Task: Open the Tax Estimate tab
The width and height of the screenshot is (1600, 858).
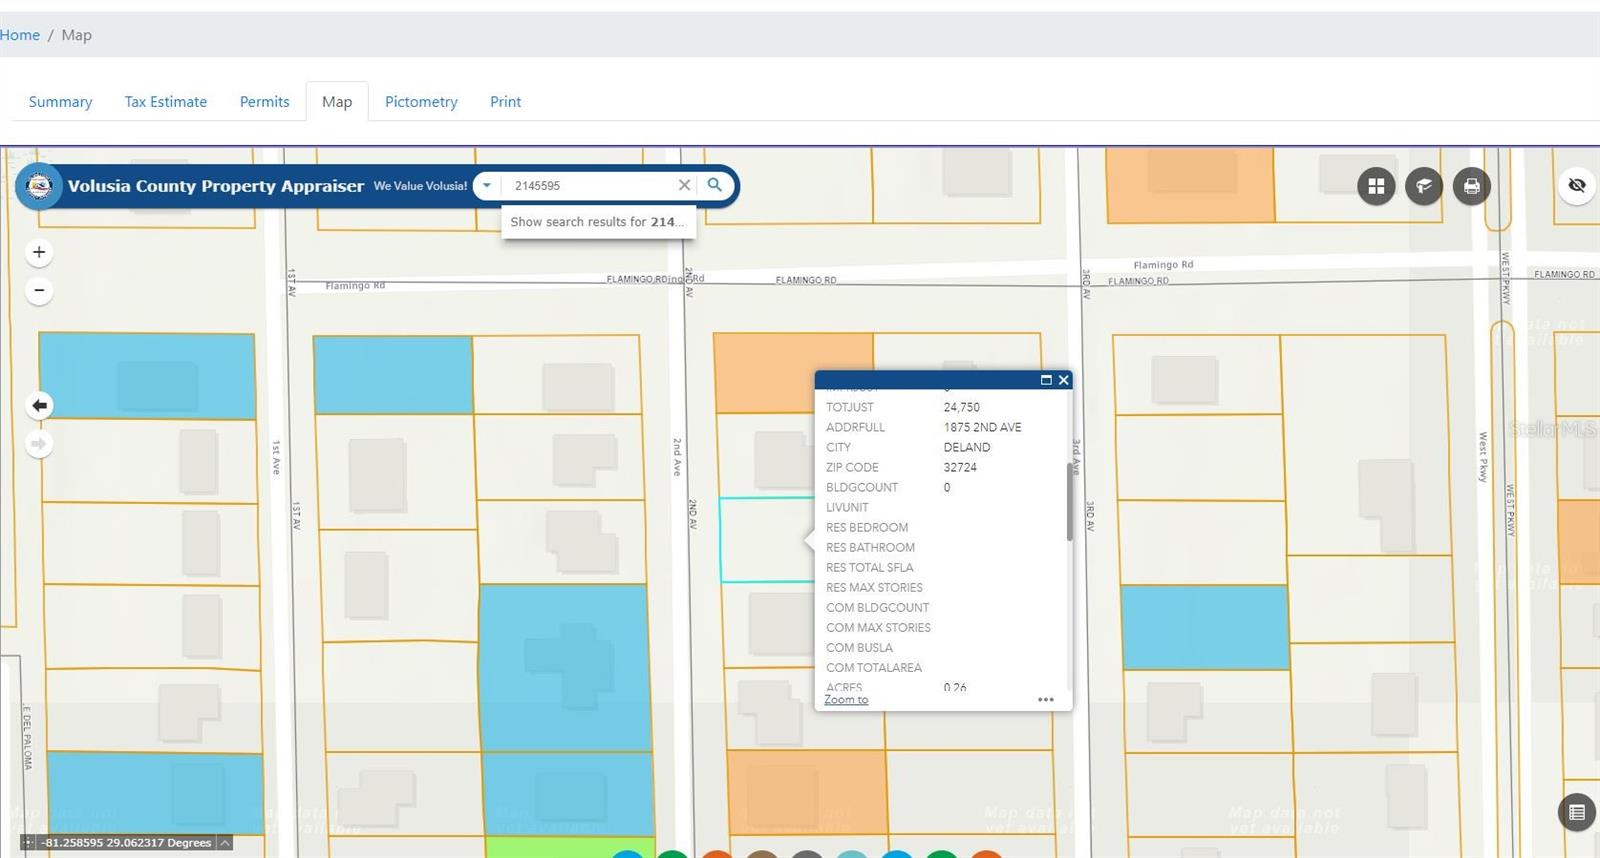Action: point(166,102)
